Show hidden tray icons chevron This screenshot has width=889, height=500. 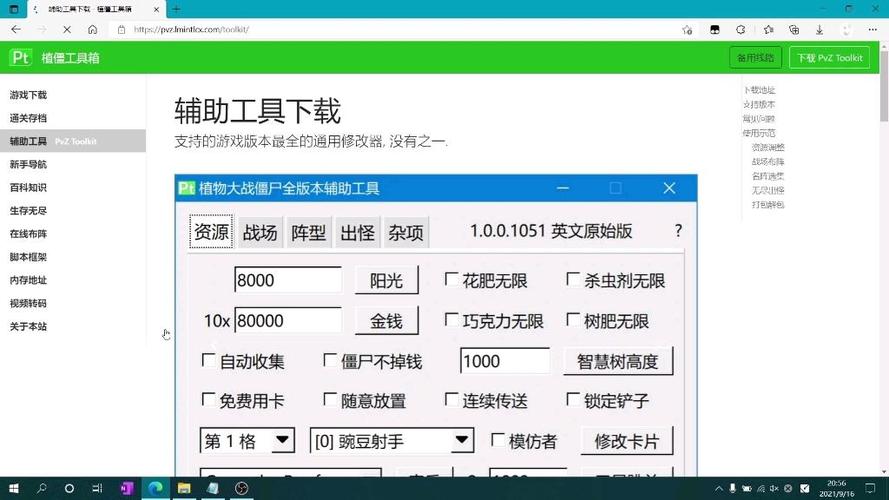pyautogui.click(x=718, y=488)
